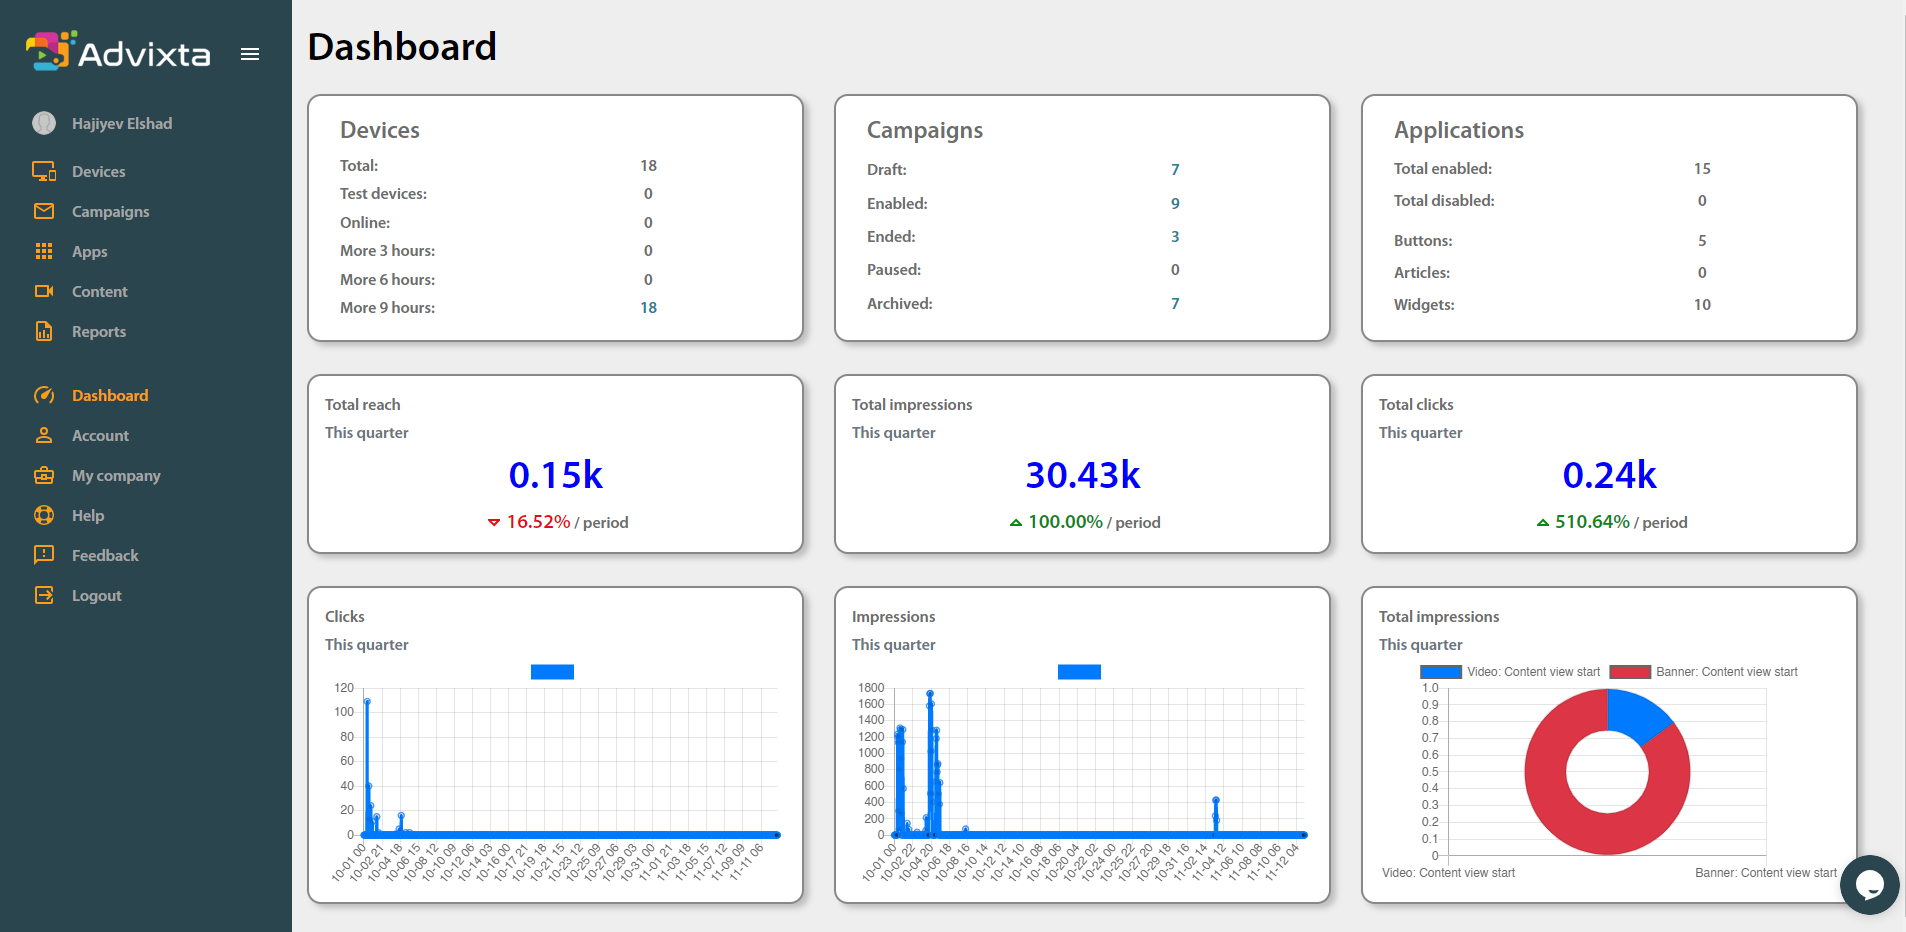Screen dimensions: 1906x932
Task: Click the Widgets count 10
Action: point(1702,304)
